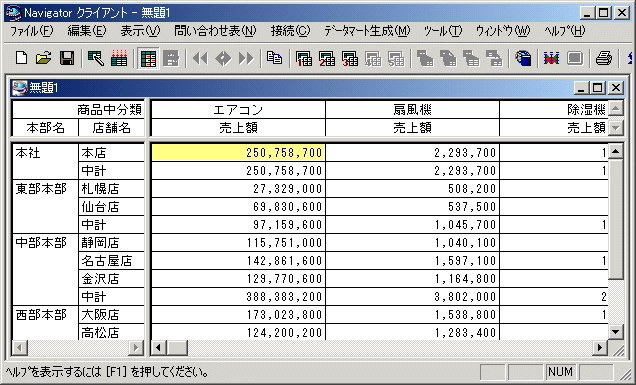Toggle the pressed colored grid view icon
The height and width of the screenshot is (385, 636).
[x=148, y=59]
